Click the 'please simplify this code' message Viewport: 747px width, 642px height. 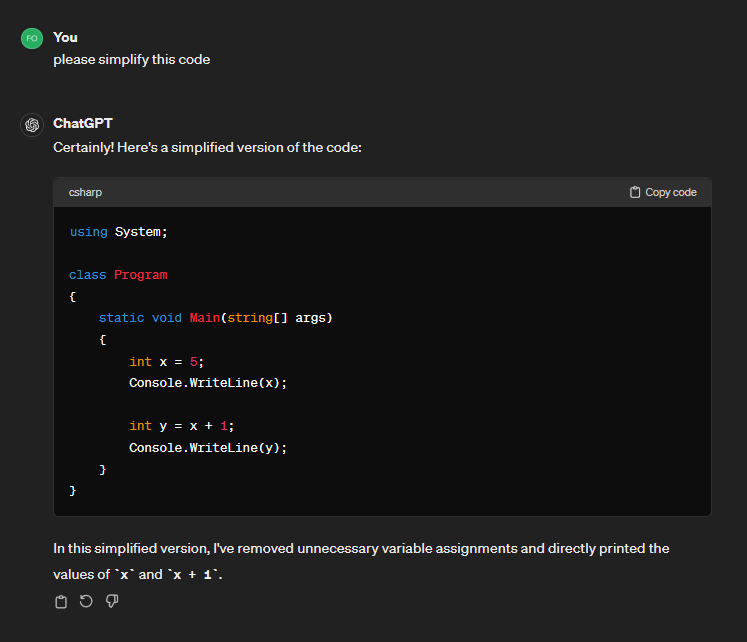coord(131,60)
